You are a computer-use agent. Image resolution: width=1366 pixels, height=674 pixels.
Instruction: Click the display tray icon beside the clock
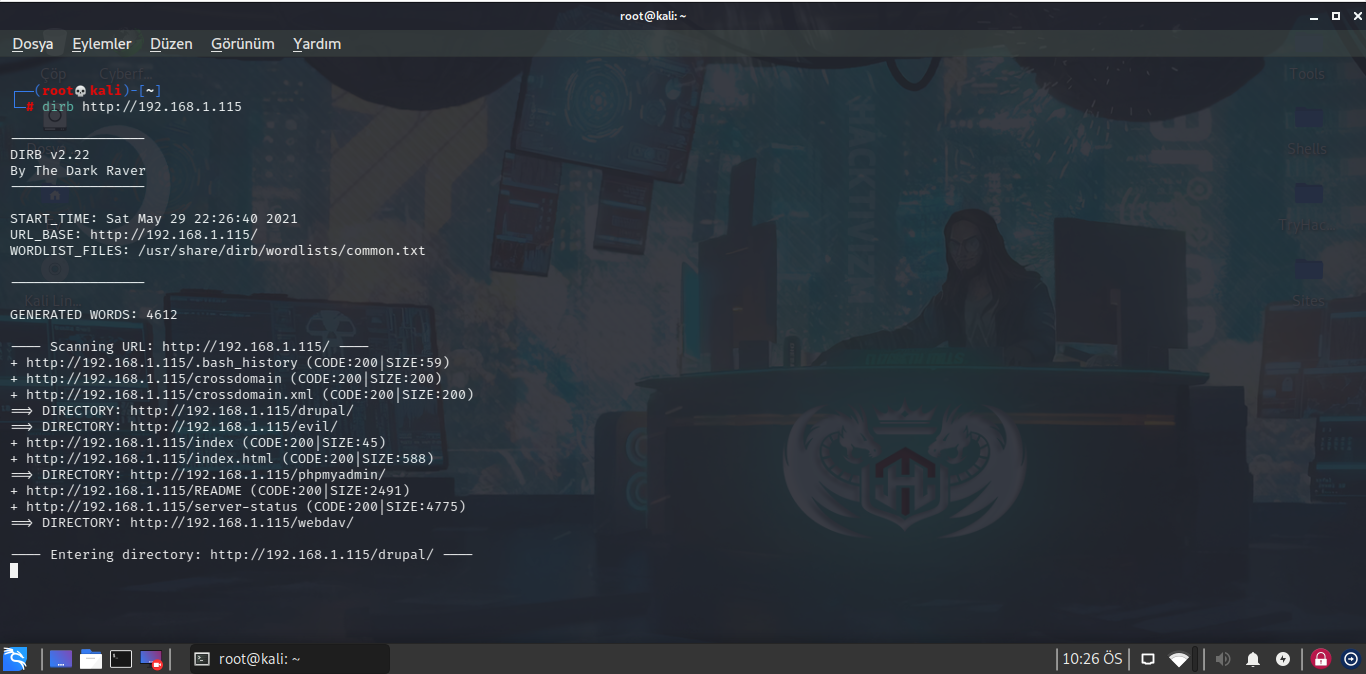1148,659
